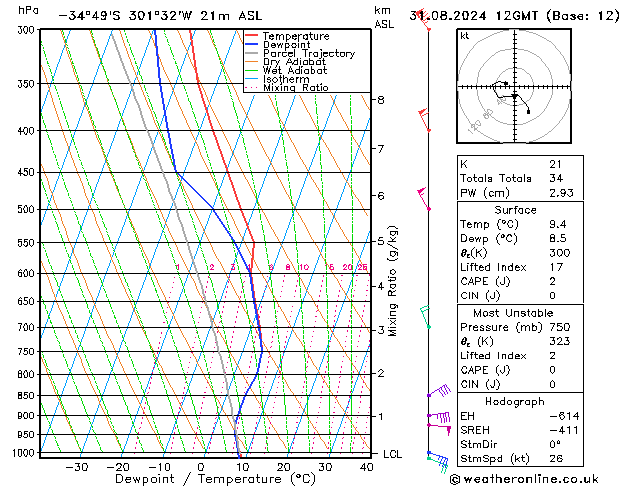Click the date 31.08.2024 12GMT header
This screenshot has width=629, height=486.
(514, 16)
